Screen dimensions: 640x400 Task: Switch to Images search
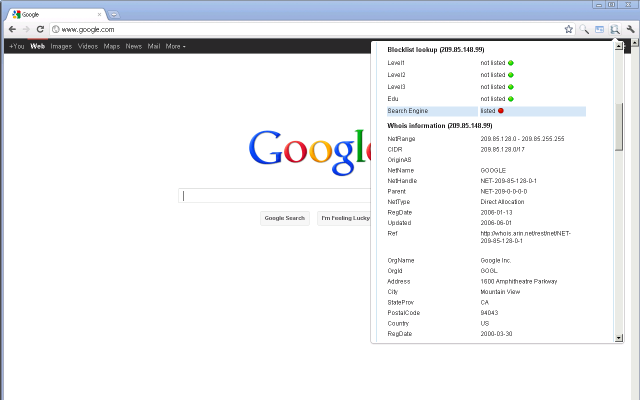(x=61, y=46)
